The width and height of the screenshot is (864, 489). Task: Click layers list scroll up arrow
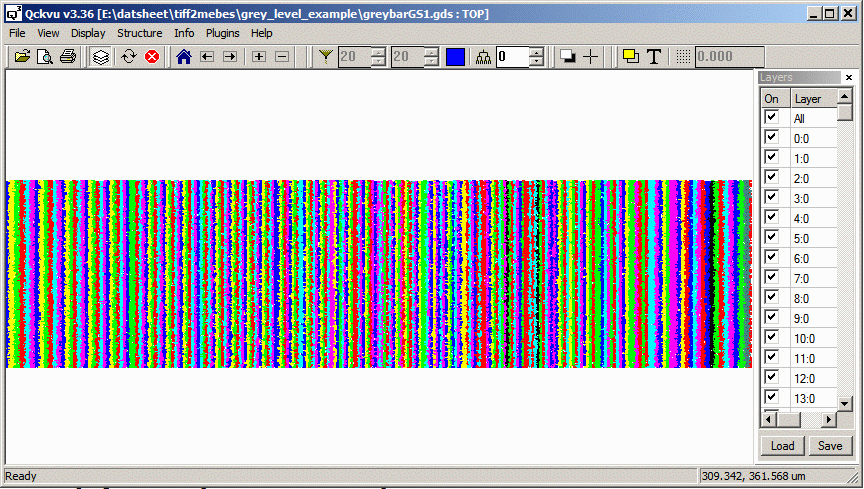(x=845, y=96)
